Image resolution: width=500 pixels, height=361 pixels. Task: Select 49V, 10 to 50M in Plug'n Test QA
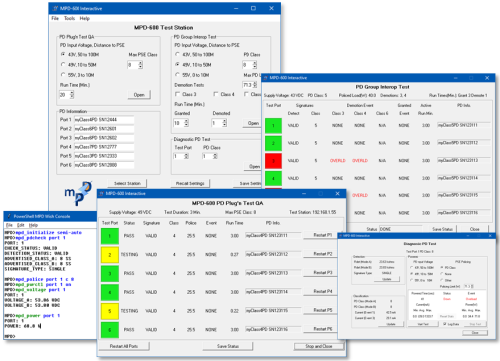pos(63,65)
